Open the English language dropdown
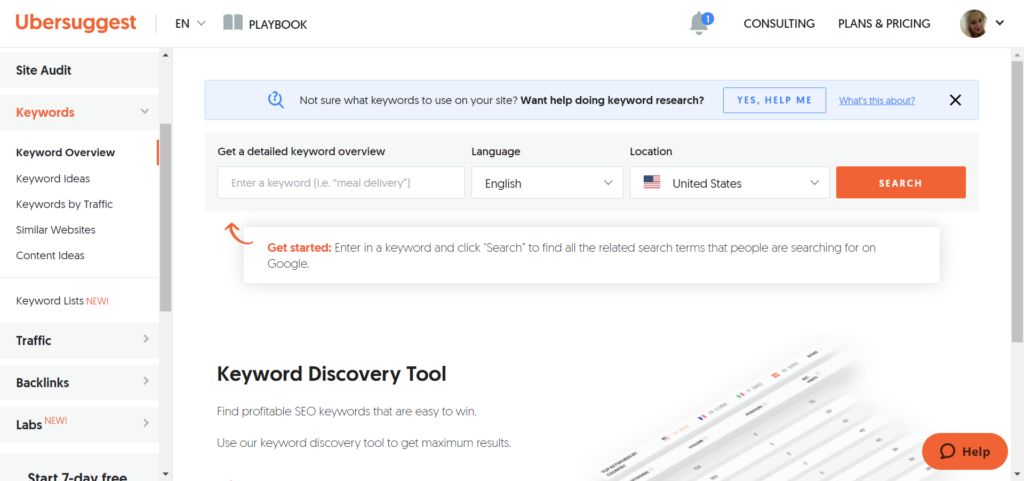1024x481 pixels. coord(547,183)
